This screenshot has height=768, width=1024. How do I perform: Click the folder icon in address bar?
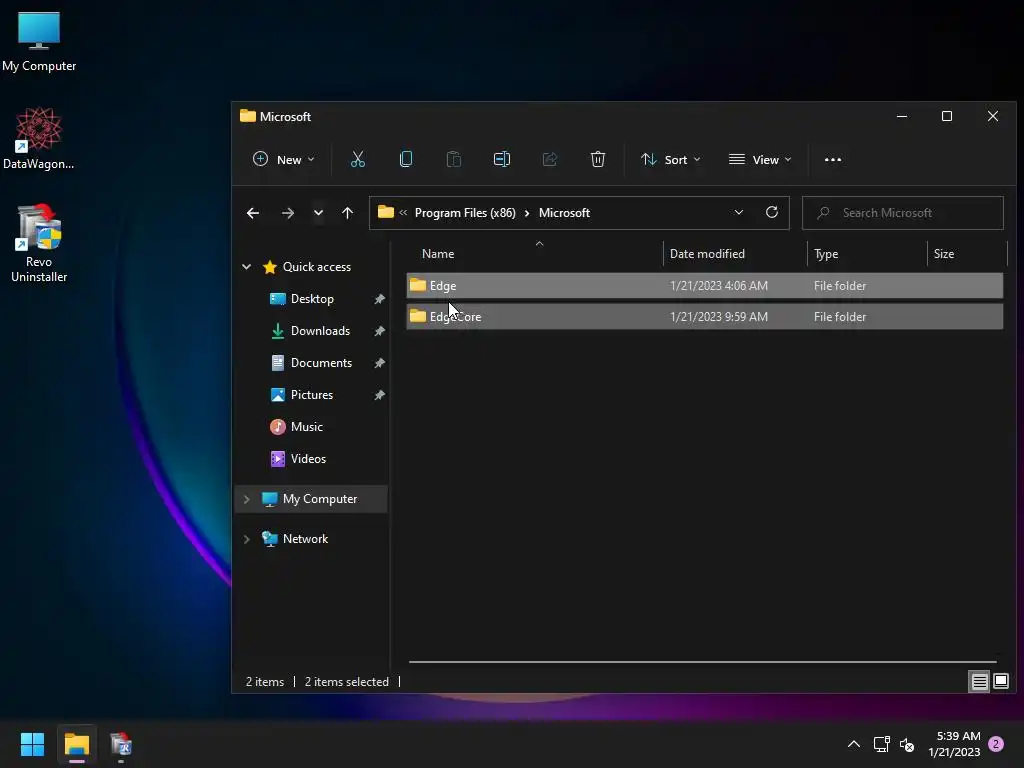pos(386,212)
